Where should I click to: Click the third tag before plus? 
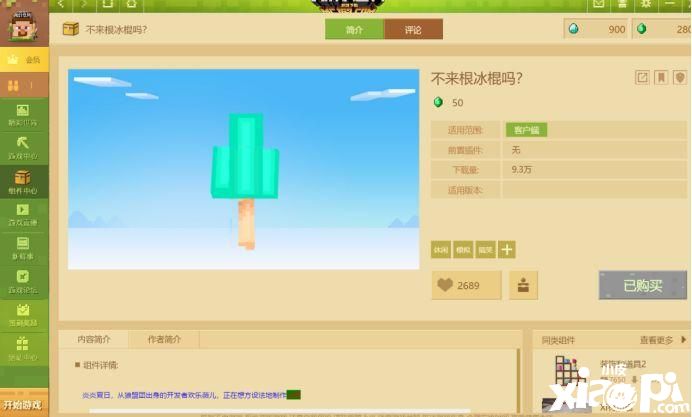(485, 250)
